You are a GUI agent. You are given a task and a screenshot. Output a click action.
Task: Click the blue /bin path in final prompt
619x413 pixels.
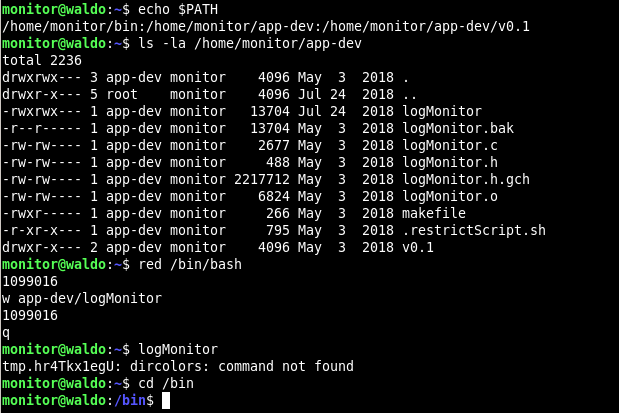[130, 400]
